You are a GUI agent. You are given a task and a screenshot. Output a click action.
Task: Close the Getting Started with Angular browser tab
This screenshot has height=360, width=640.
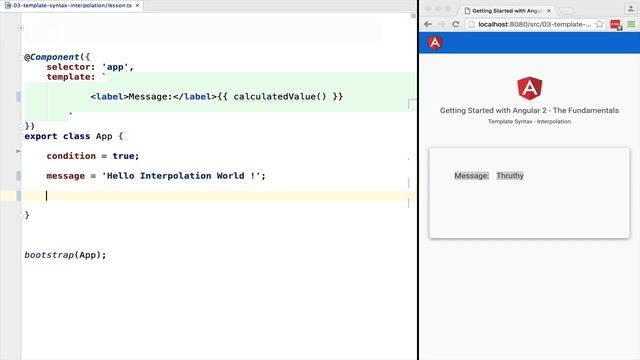click(549, 11)
